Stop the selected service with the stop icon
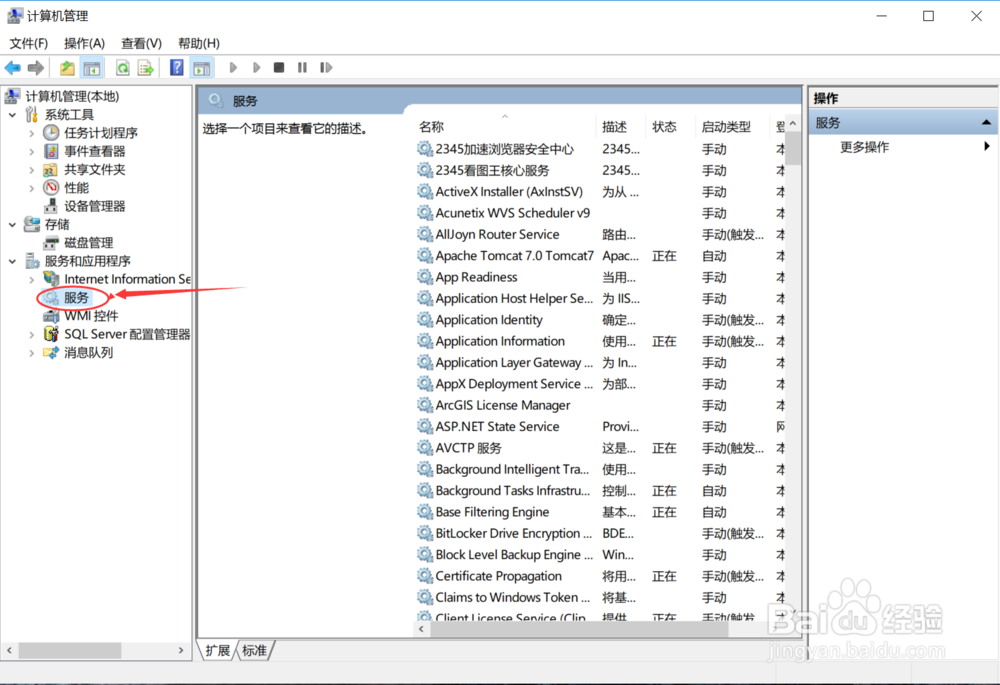The image size is (1000, 685). pos(280,67)
